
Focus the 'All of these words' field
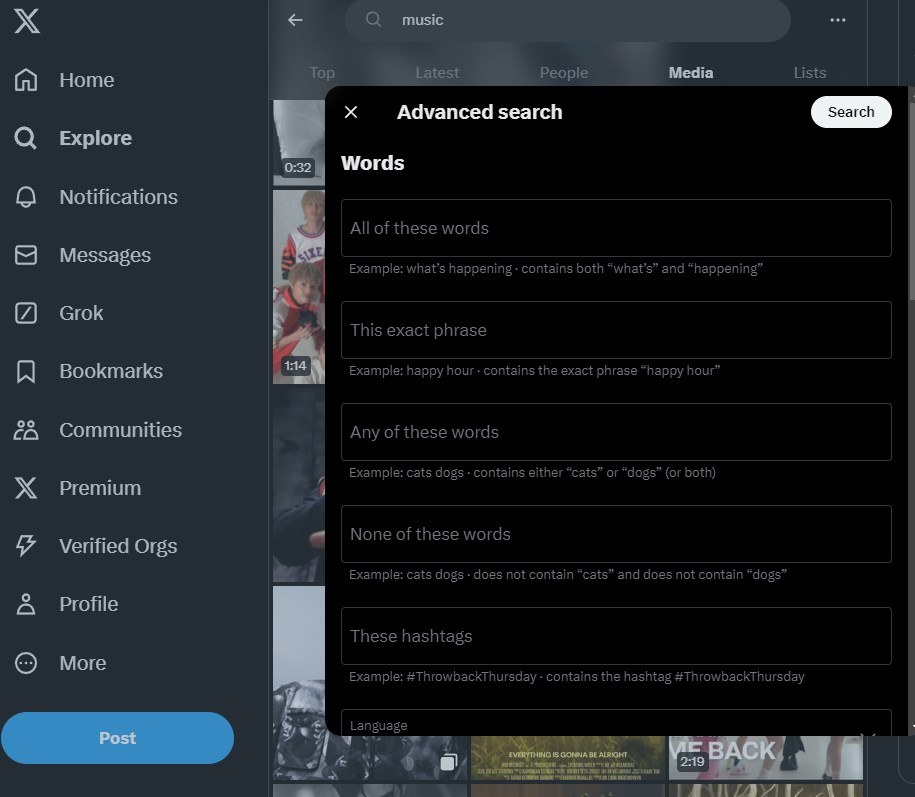point(616,228)
